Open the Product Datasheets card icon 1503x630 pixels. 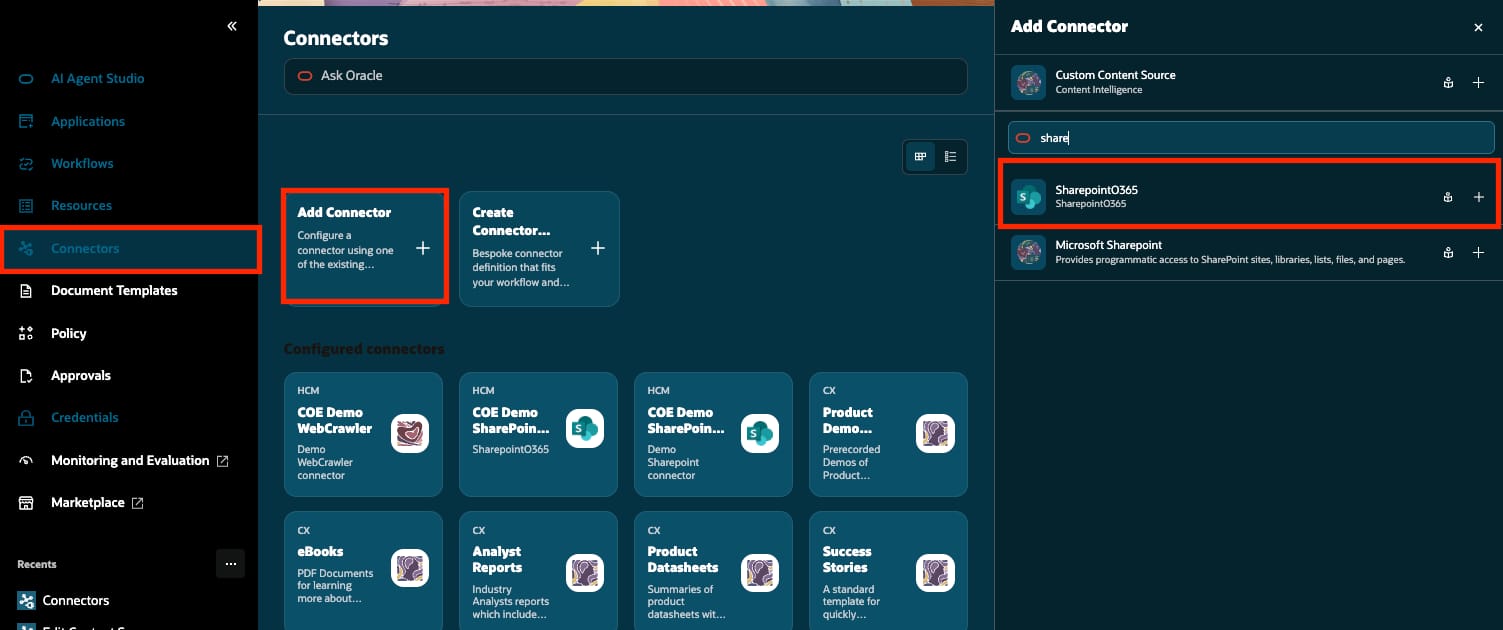760,572
